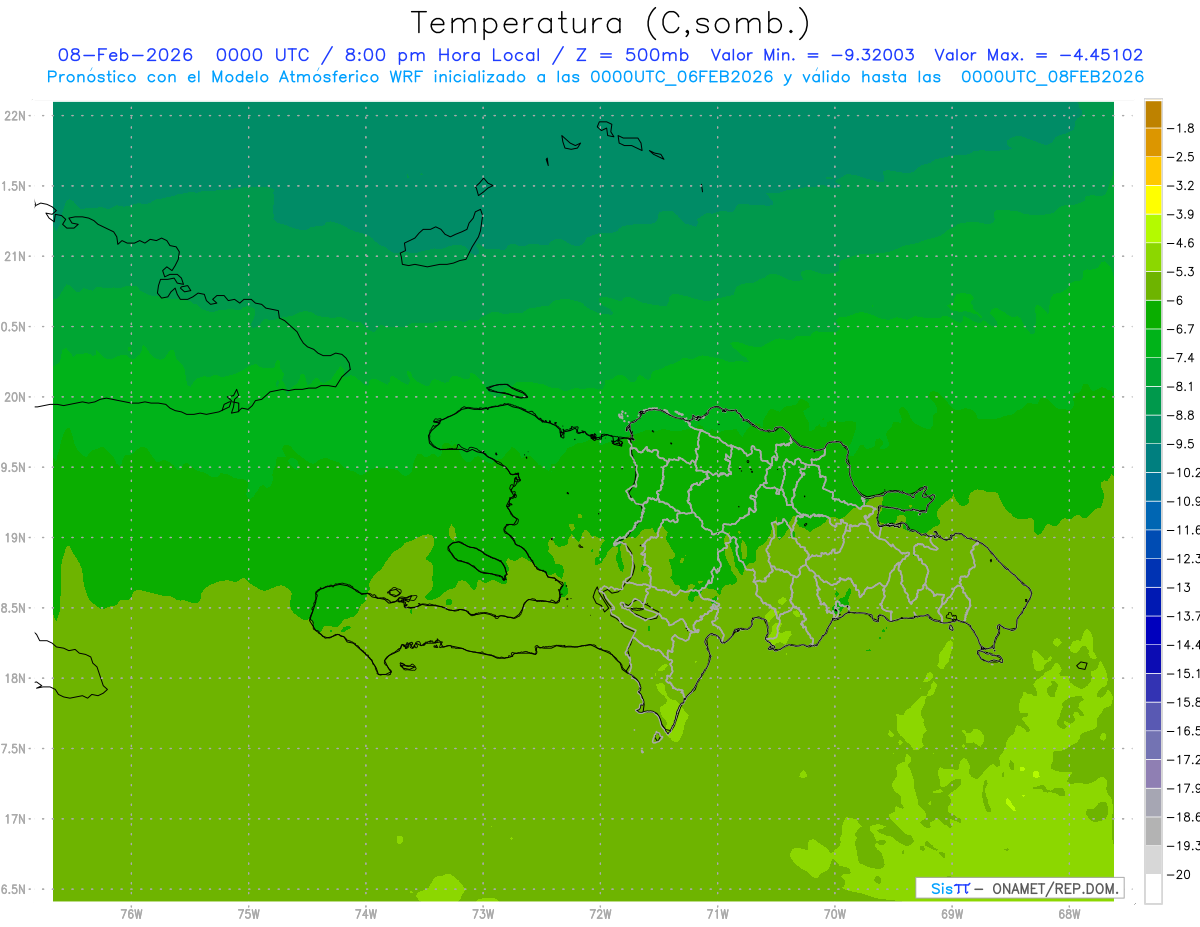Click the '68W' longitude label

pyautogui.click(x=1069, y=913)
